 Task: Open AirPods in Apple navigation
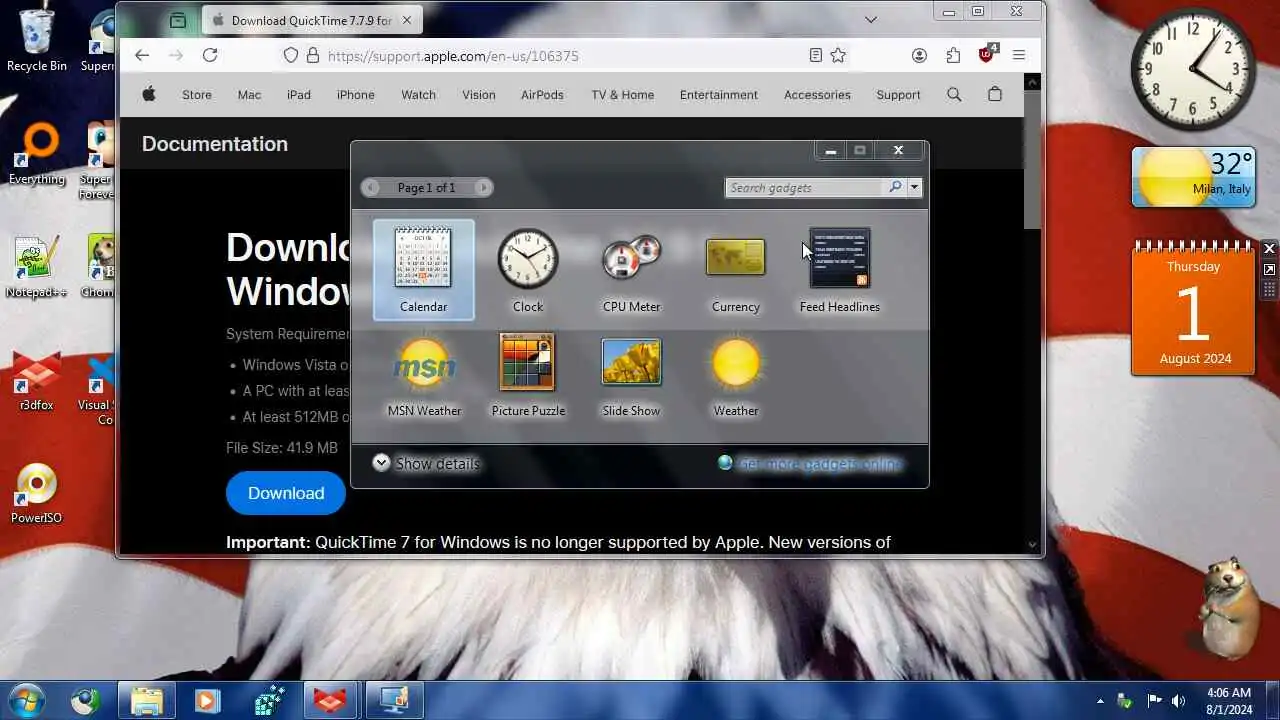pyautogui.click(x=542, y=95)
